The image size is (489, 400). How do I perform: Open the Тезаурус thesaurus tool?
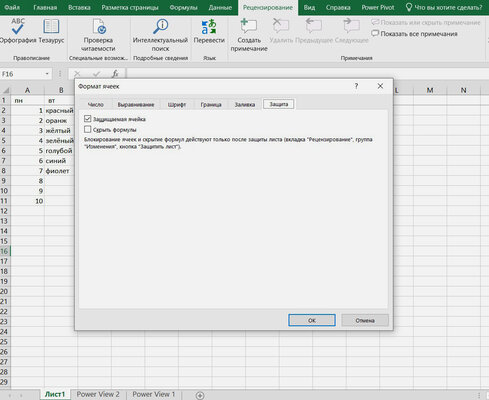pos(51,31)
